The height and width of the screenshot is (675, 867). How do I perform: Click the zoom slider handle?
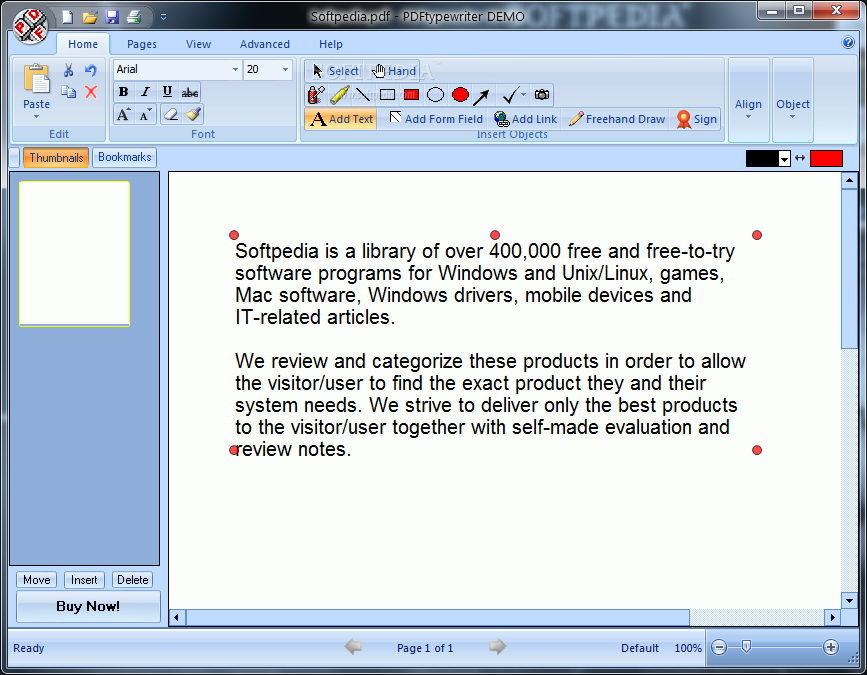click(x=746, y=646)
